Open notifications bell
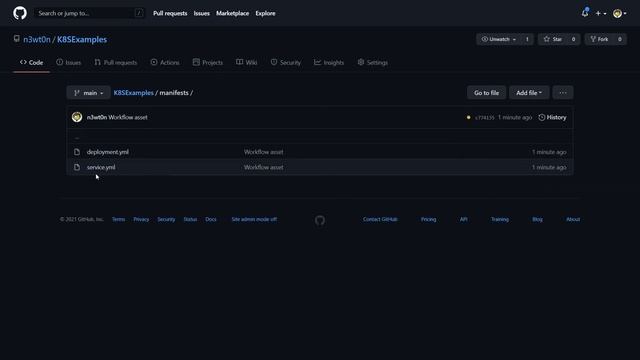 585,13
